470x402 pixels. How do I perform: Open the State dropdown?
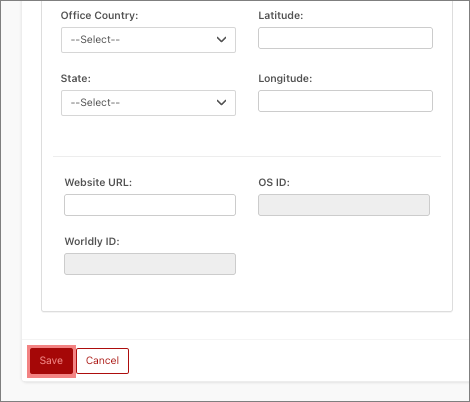(x=148, y=103)
